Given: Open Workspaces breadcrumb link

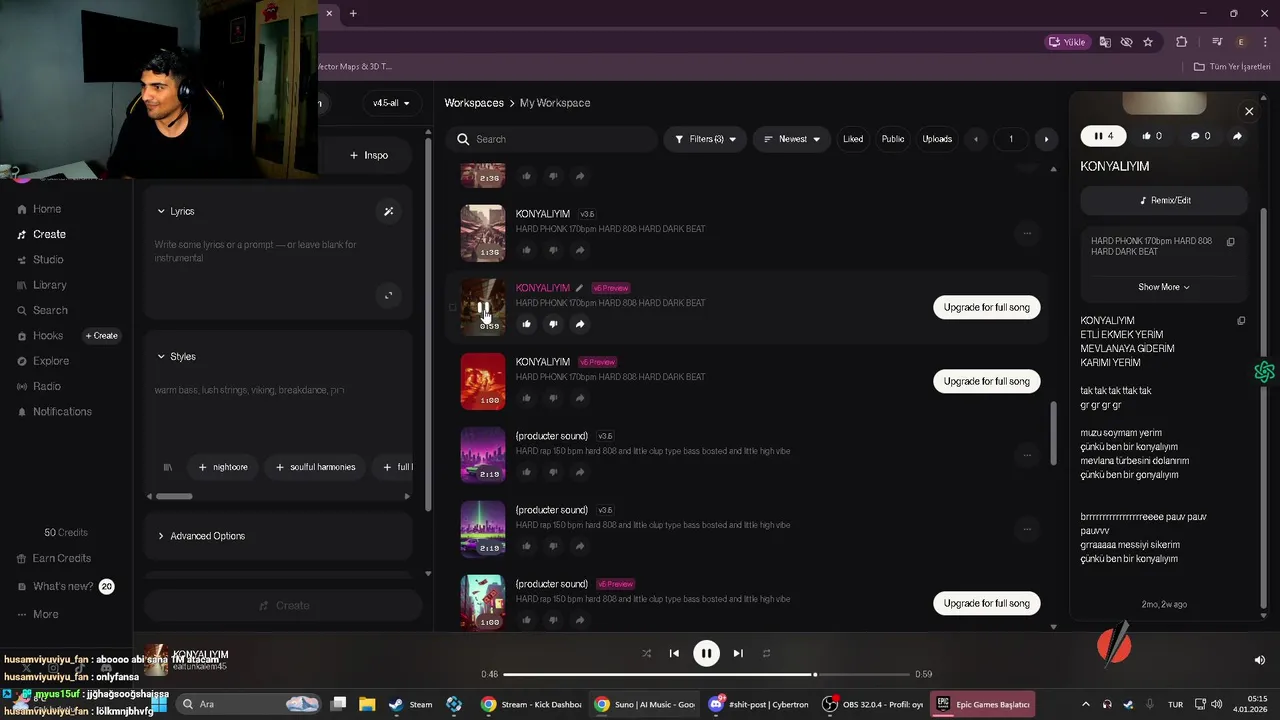Looking at the screenshot, I should click(474, 103).
